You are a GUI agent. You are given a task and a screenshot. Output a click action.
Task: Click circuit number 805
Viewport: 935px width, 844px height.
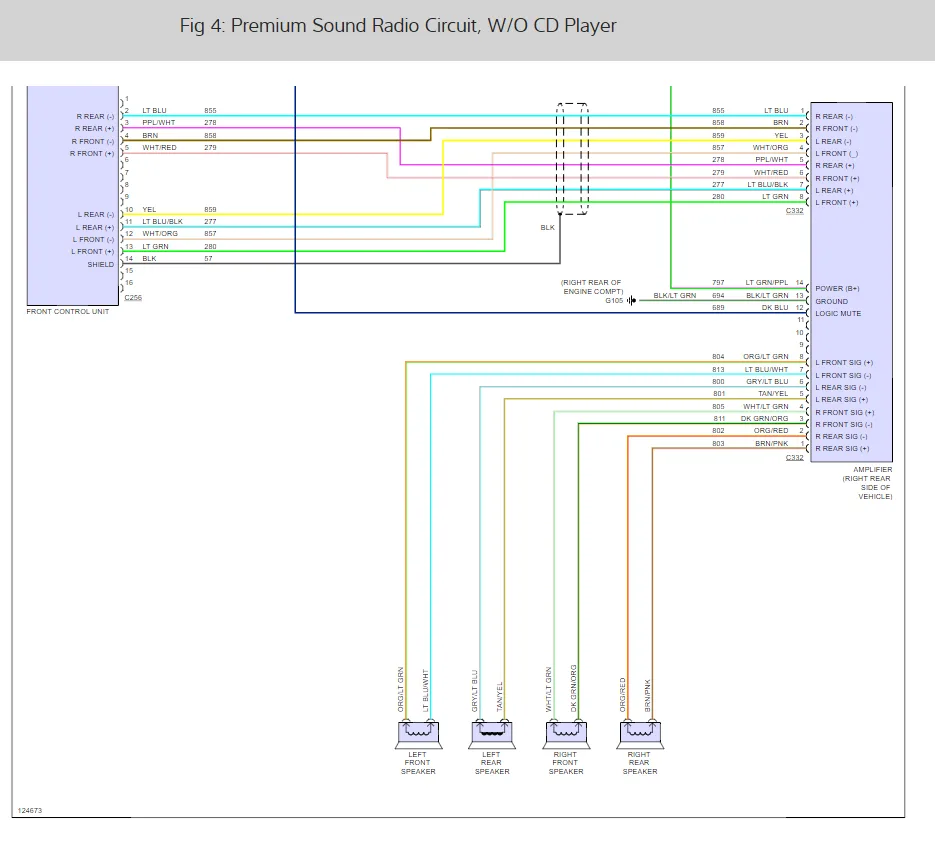tap(718, 407)
